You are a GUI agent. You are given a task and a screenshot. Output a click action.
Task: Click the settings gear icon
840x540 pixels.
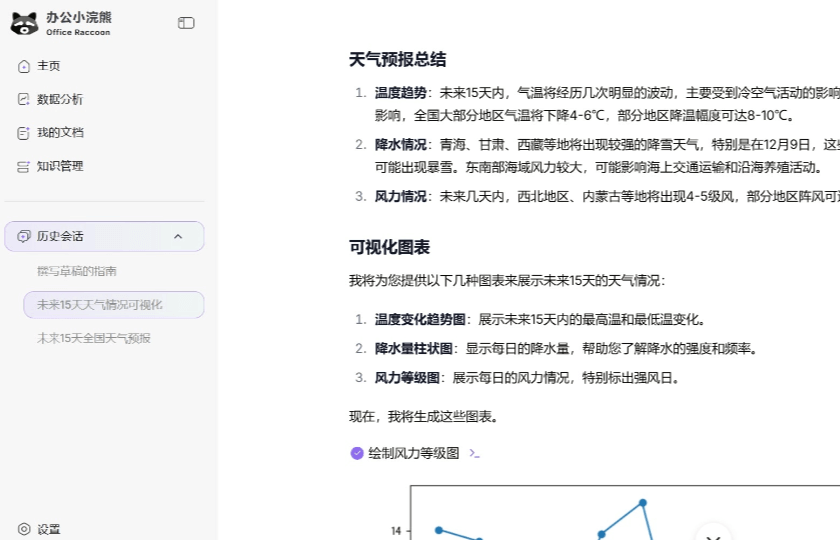pyautogui.click(x=24, y=529)
